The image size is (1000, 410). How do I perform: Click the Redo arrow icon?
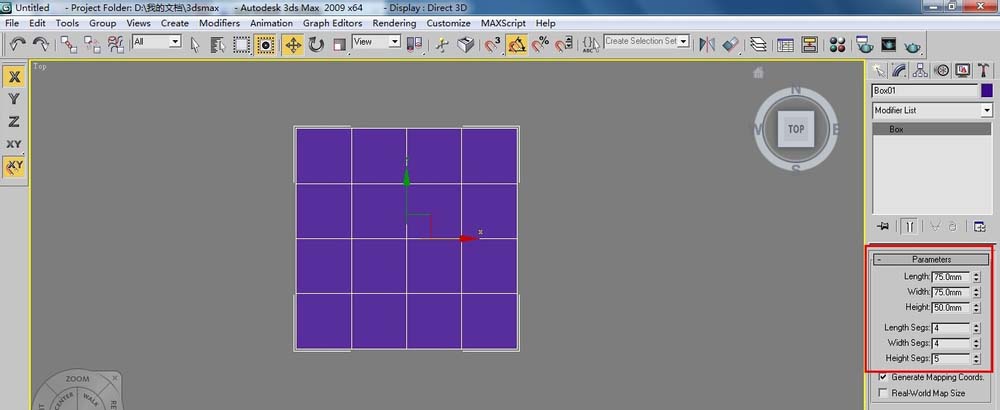(41, 44)
